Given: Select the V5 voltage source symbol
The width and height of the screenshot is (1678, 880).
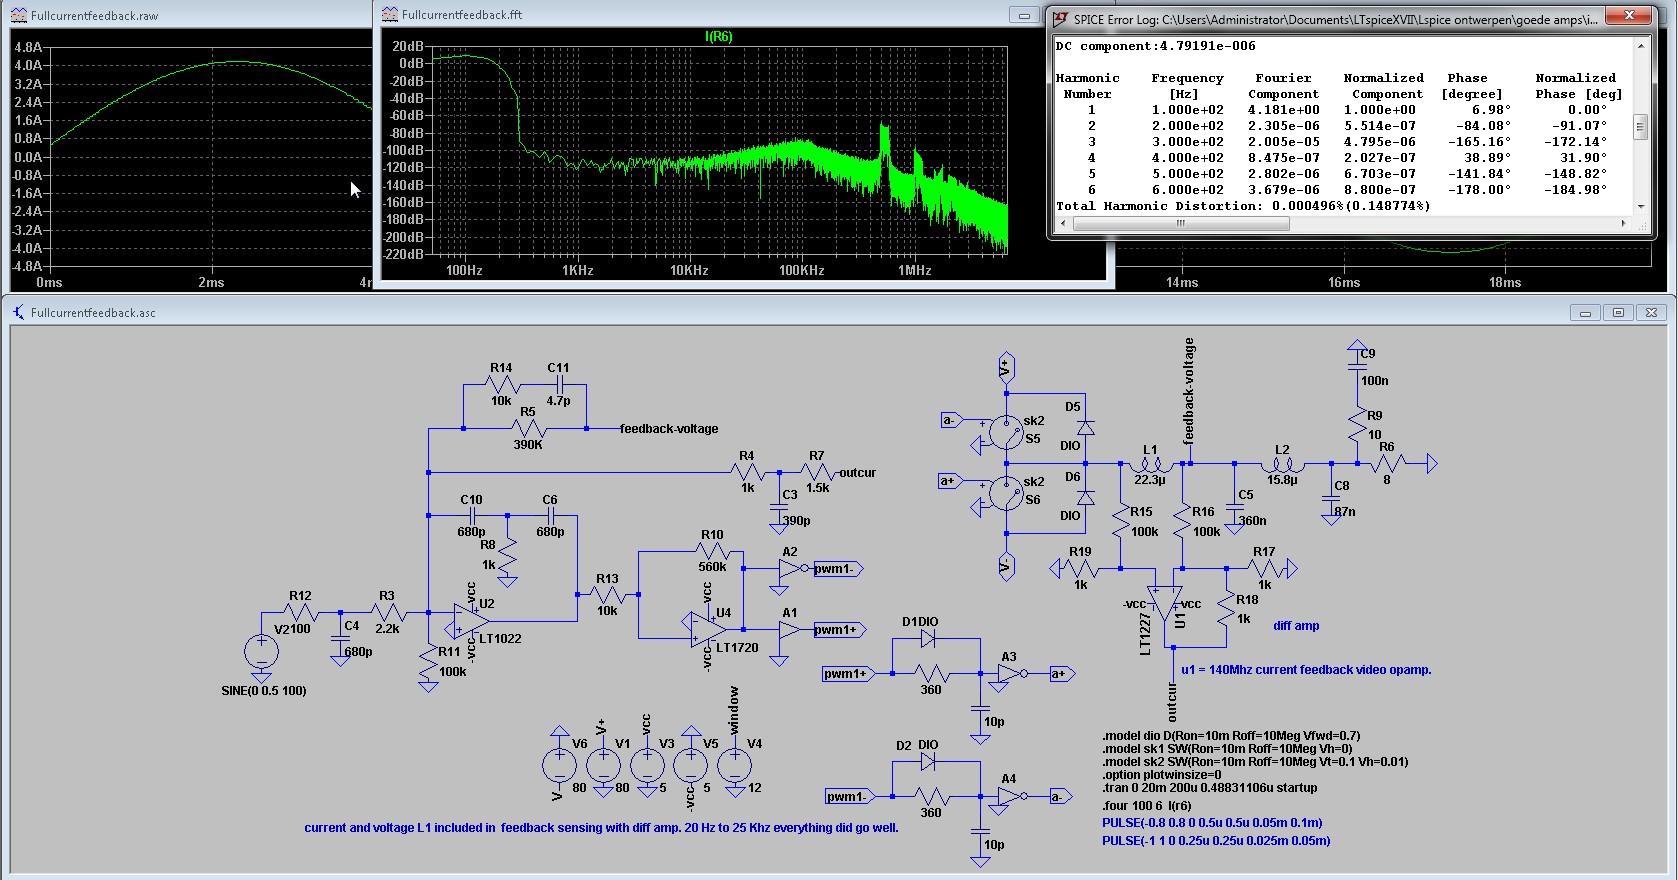Looking at the screenshot, I should 691,765.
